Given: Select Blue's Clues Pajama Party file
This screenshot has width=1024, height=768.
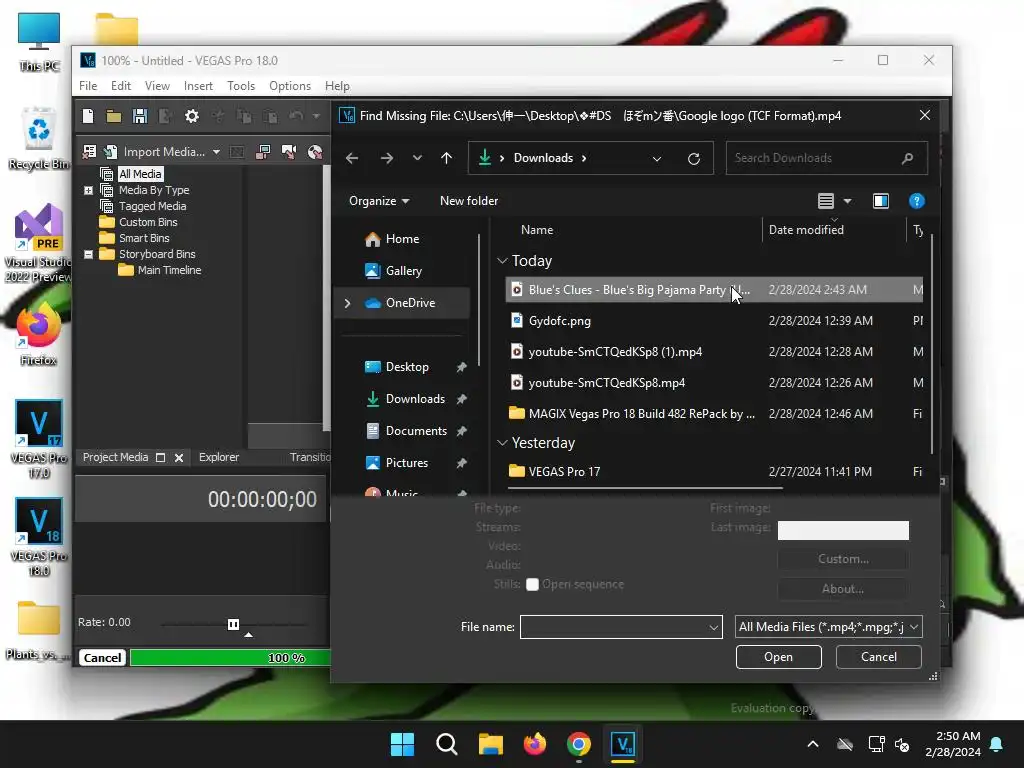Looking at the screenshot, I should [x=714, y=290].
